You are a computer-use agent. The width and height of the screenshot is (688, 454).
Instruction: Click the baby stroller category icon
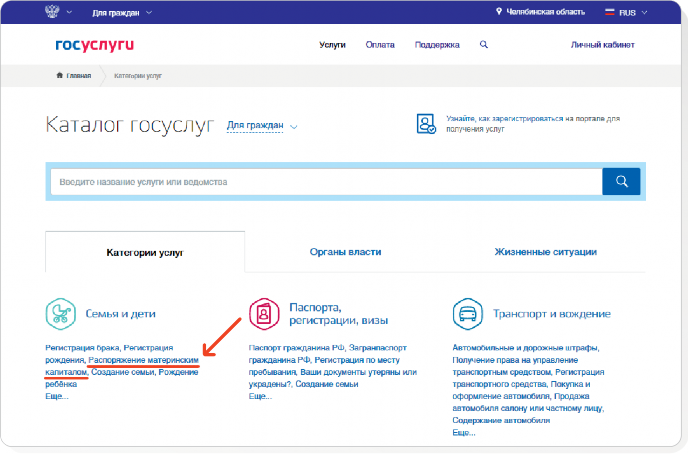coord(61,314)
